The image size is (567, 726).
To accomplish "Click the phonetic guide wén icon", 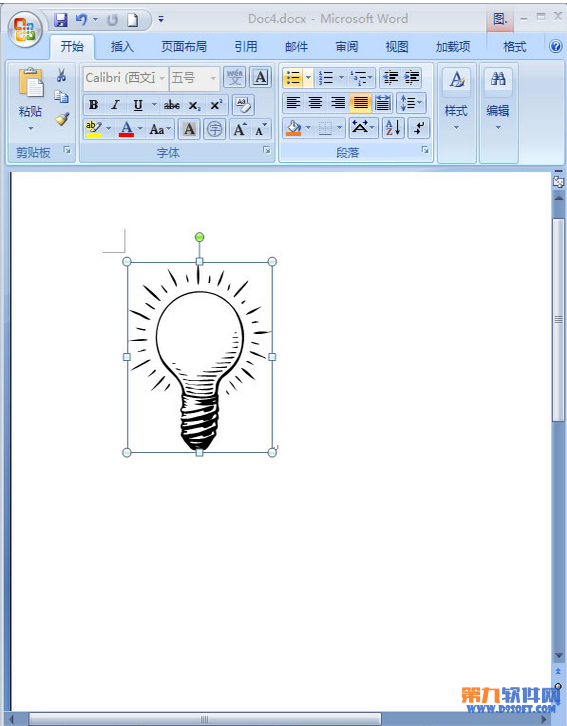I will pos(234,77).
